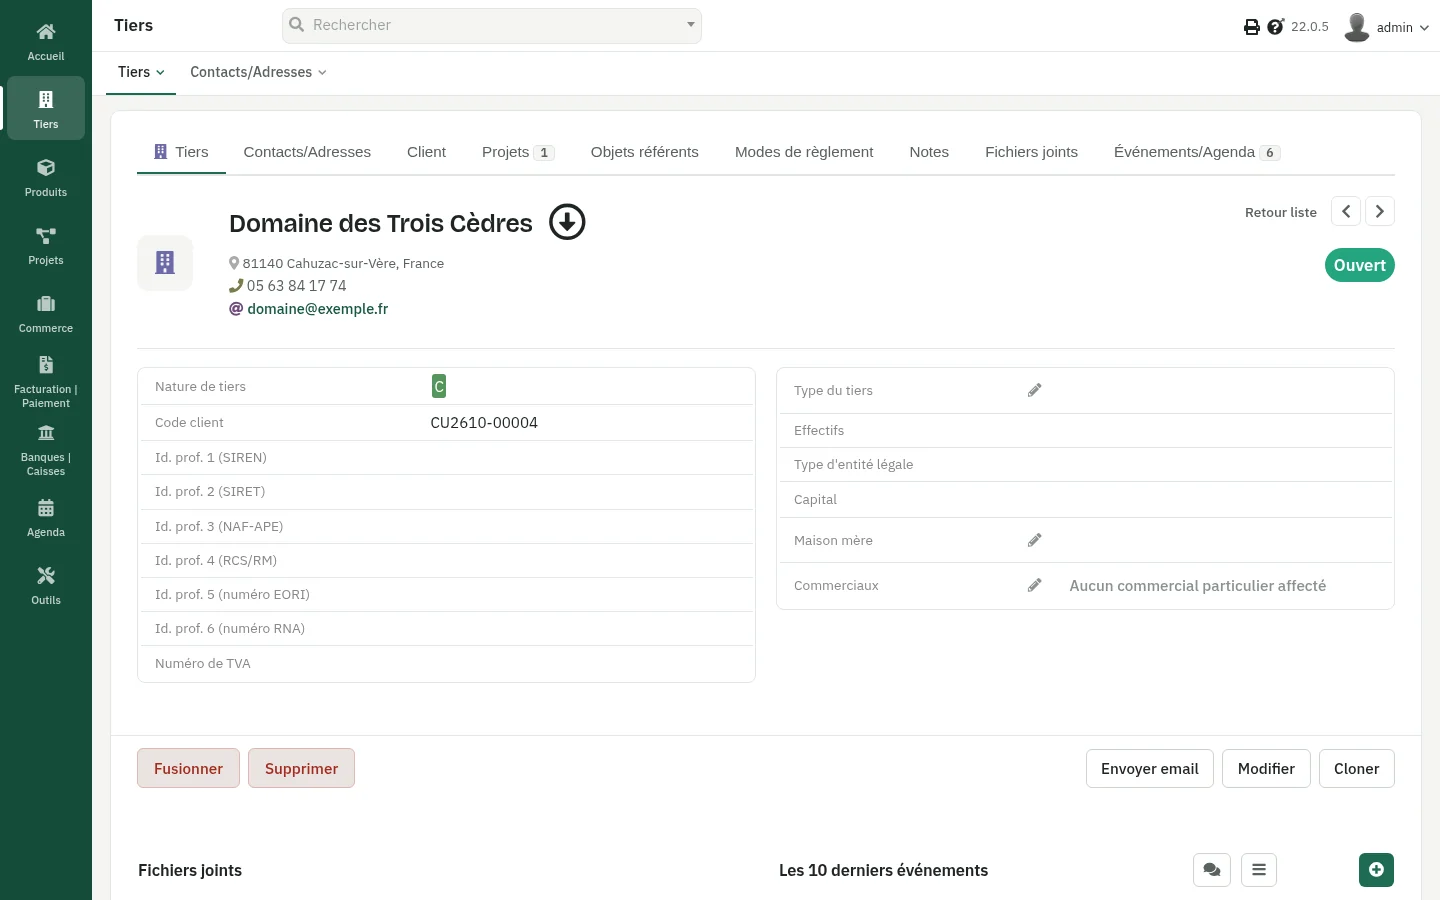Click the Envoyer email button

1150,768
